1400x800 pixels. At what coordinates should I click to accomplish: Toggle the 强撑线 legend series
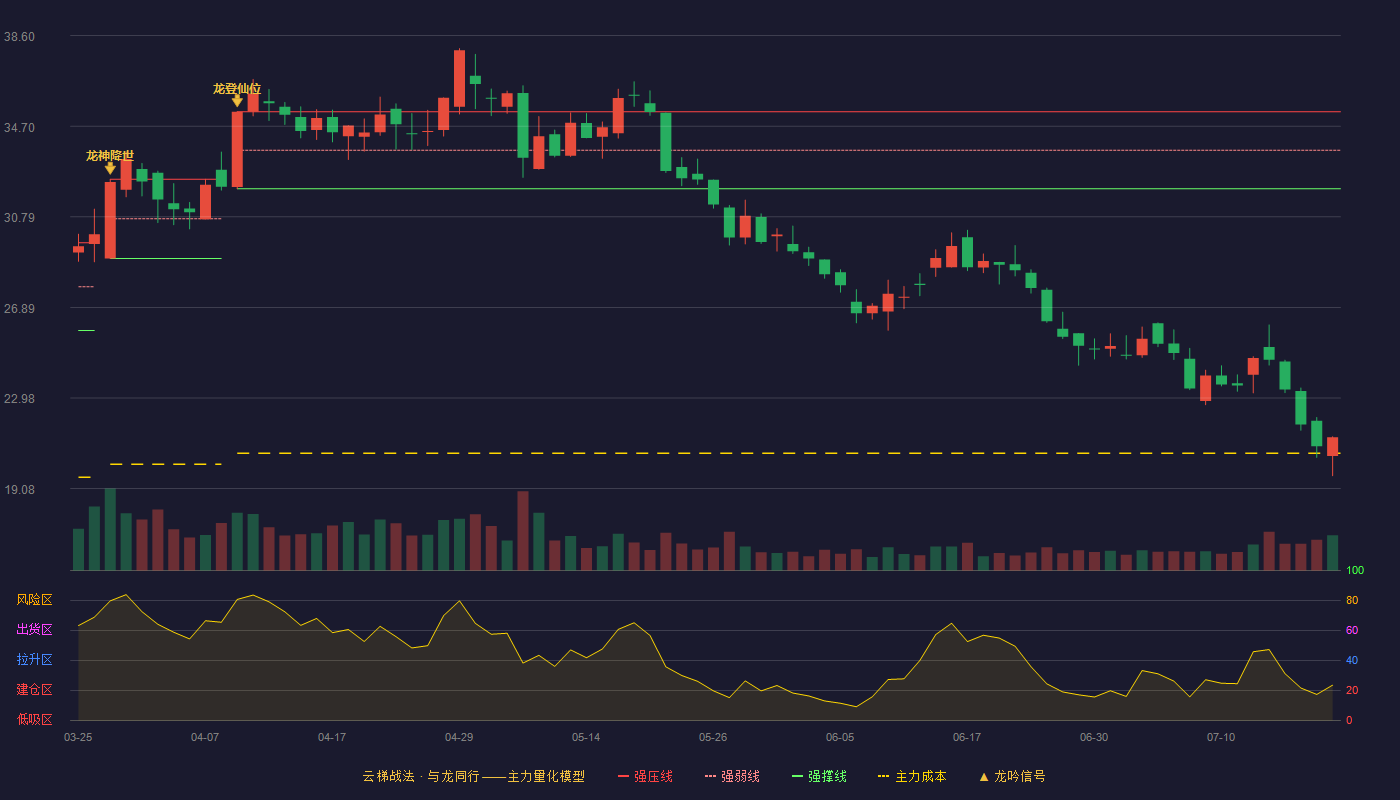[819, 776]
